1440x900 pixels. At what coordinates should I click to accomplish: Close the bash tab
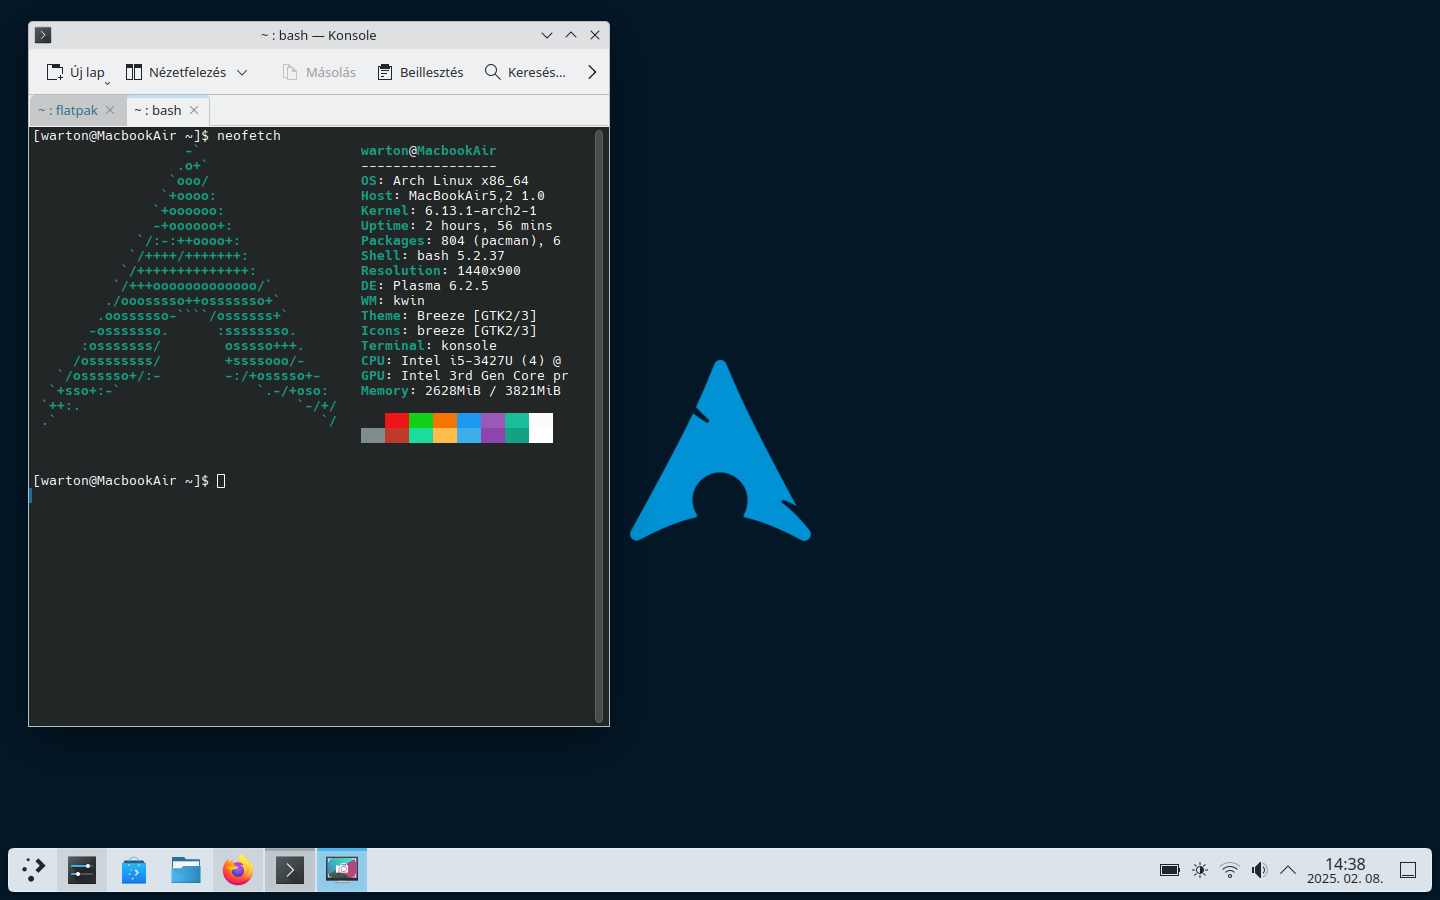click(194, 110)
